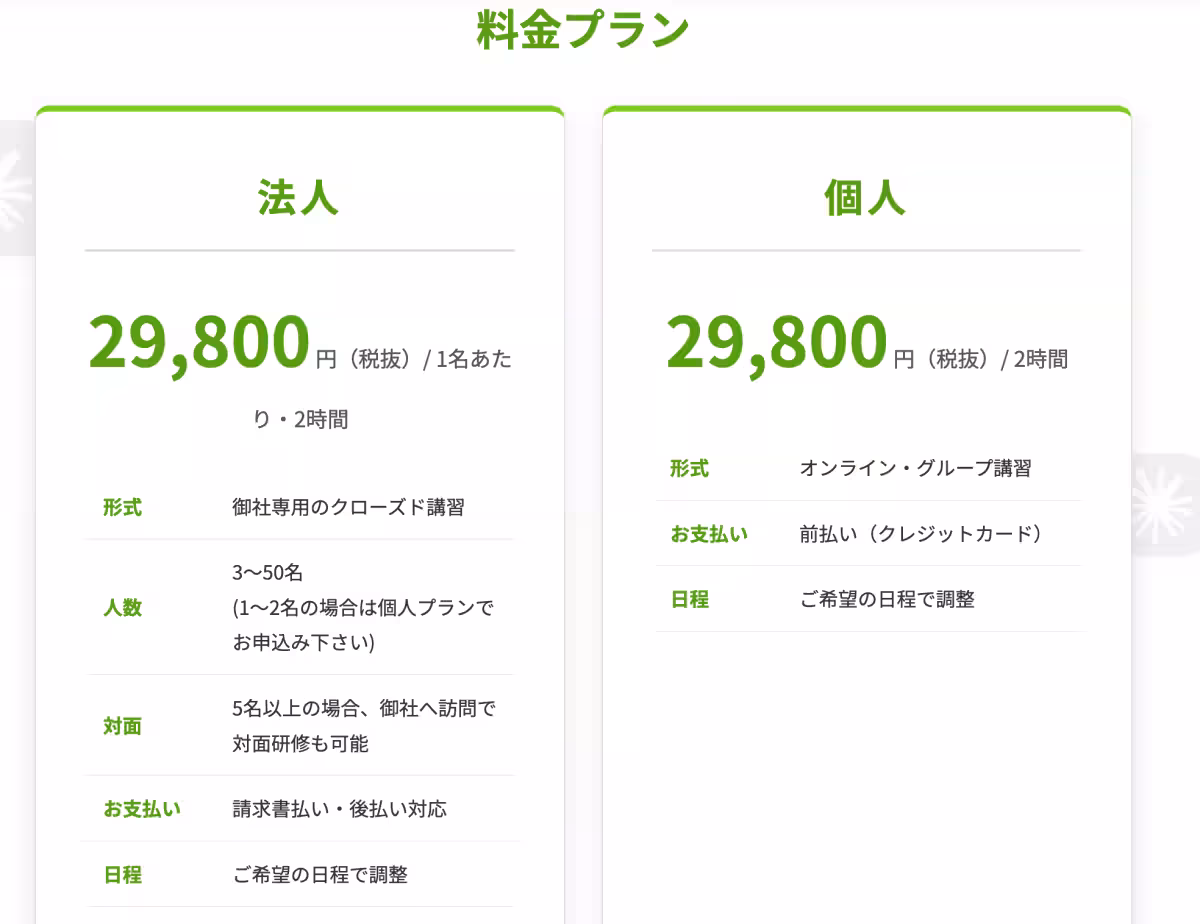Viewport: 1200px width, 924px height.
Task: Click 前払い(クレジットカード) payment text
Action: [921, 533]
